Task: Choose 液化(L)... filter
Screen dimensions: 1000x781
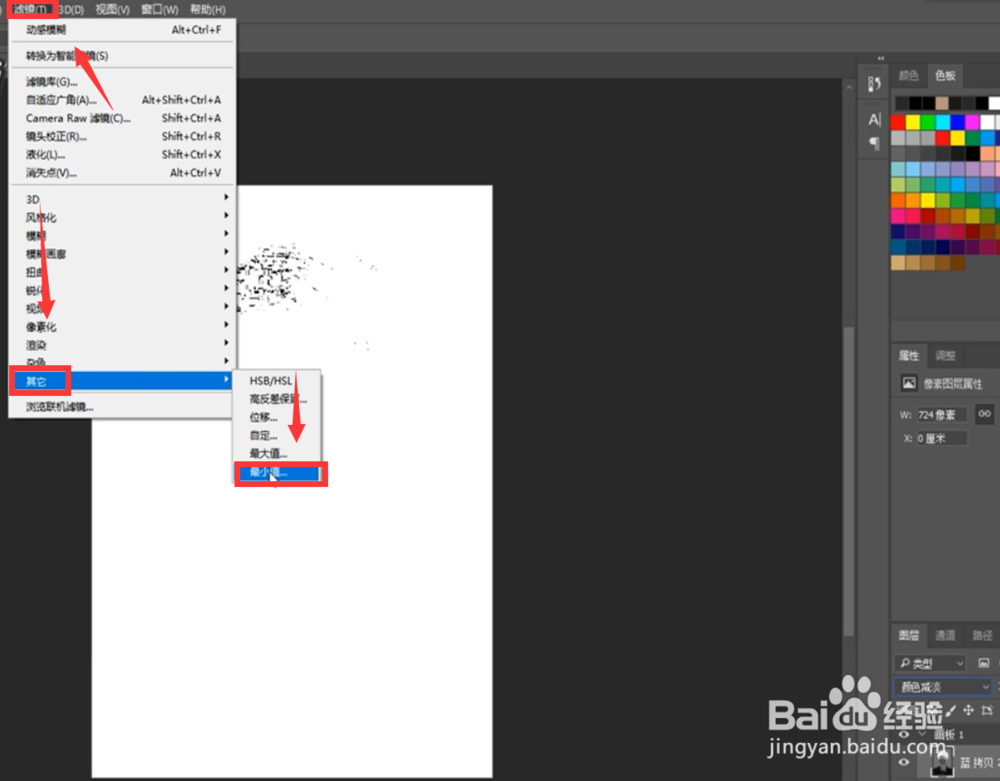Action: pyautogui.click(x=121, y=154)
